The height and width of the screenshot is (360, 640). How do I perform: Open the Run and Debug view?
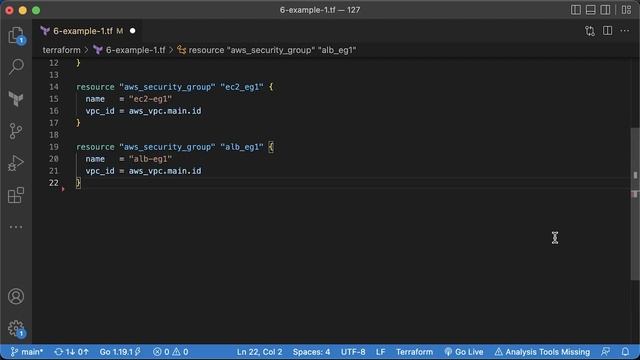click(x=16, y=163)
